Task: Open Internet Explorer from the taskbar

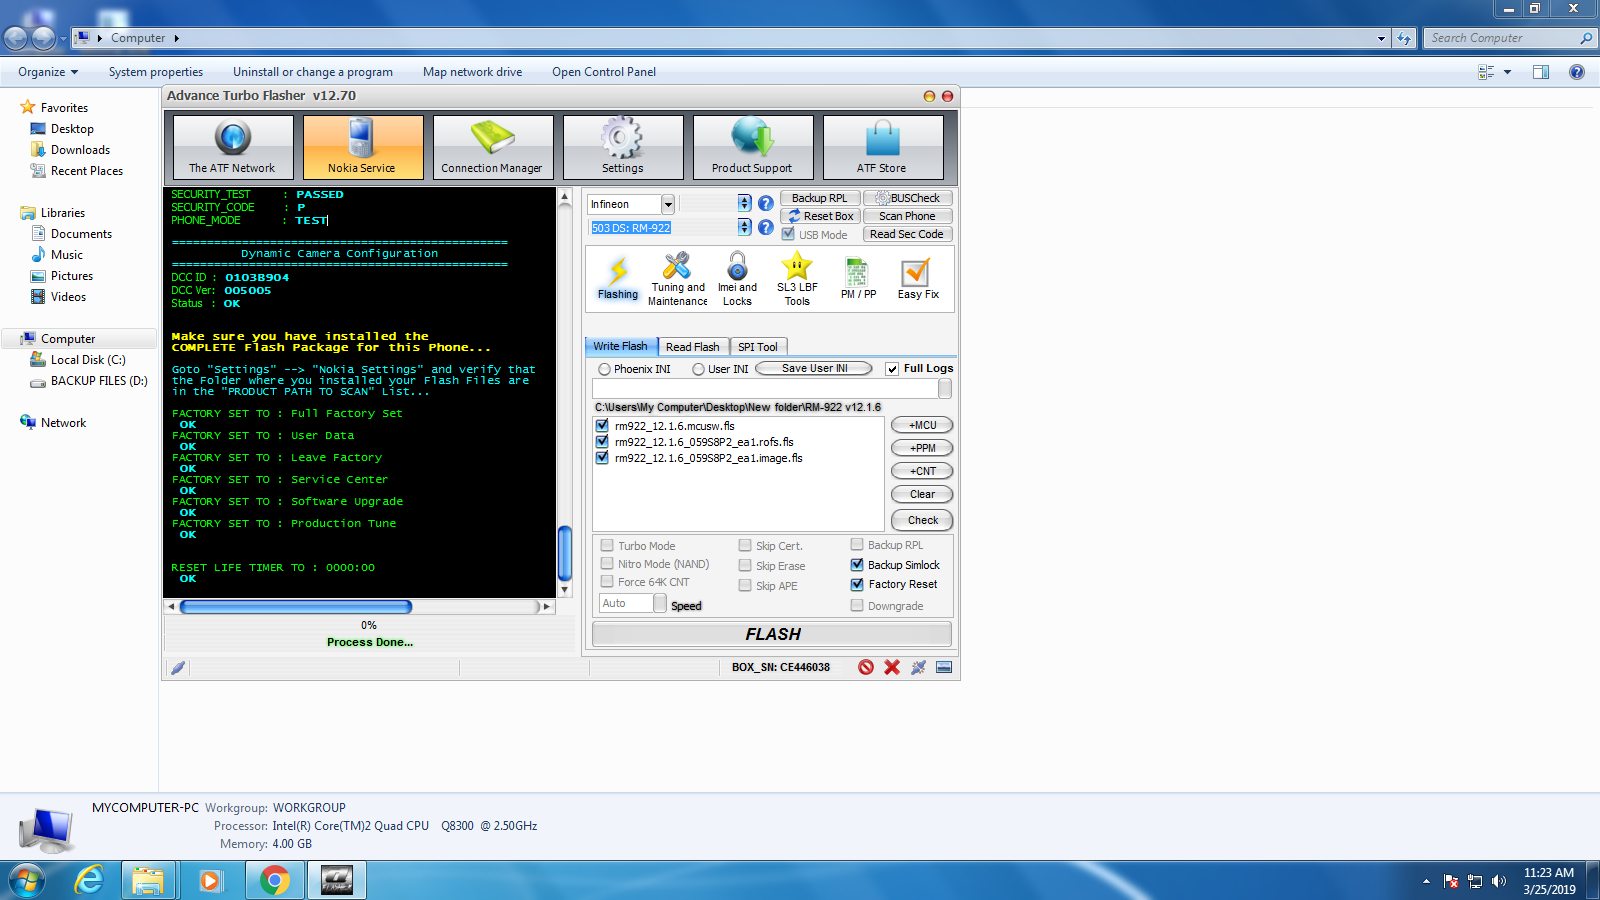Action: click(x=90, y=880)
